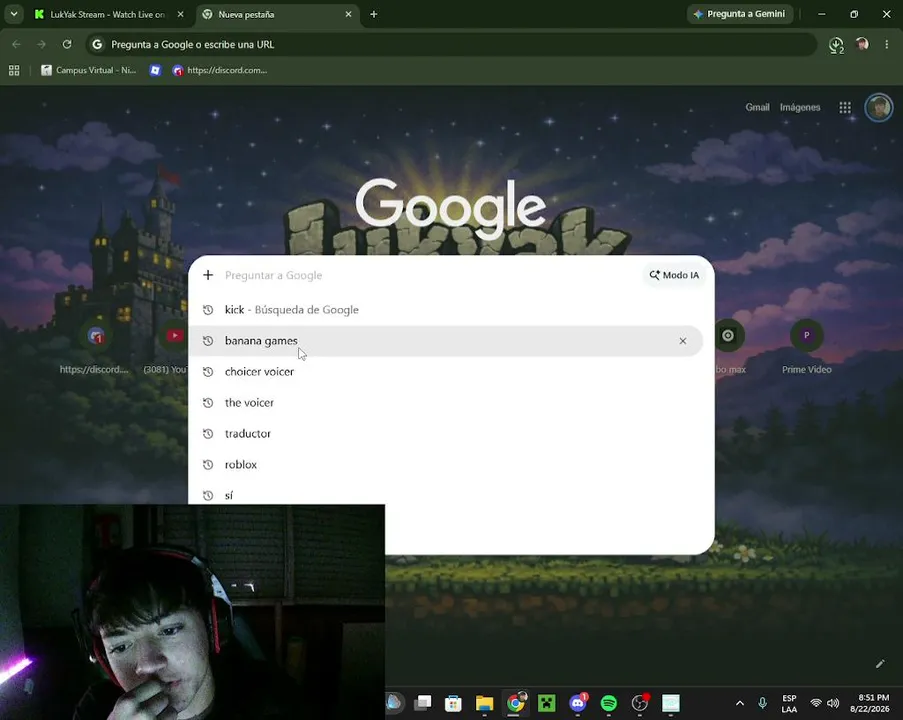Open Spotify from the taskbar

click(609, 703)
